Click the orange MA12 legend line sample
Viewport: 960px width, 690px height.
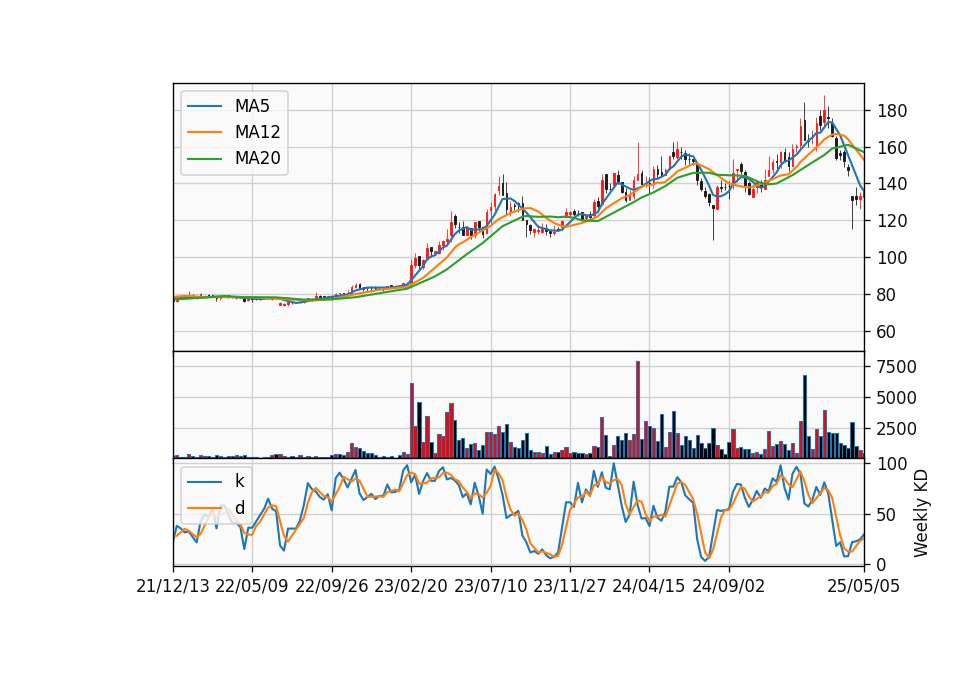[204, 132]
